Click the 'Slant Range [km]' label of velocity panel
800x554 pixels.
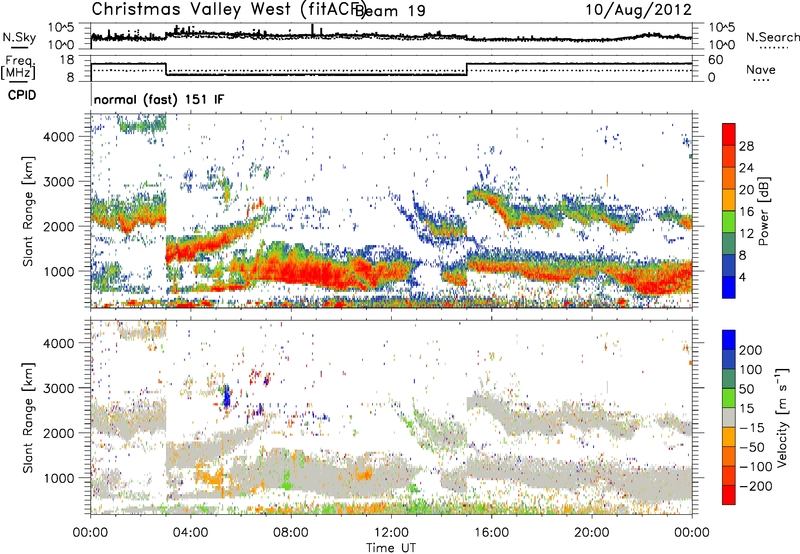click(28, 417)
